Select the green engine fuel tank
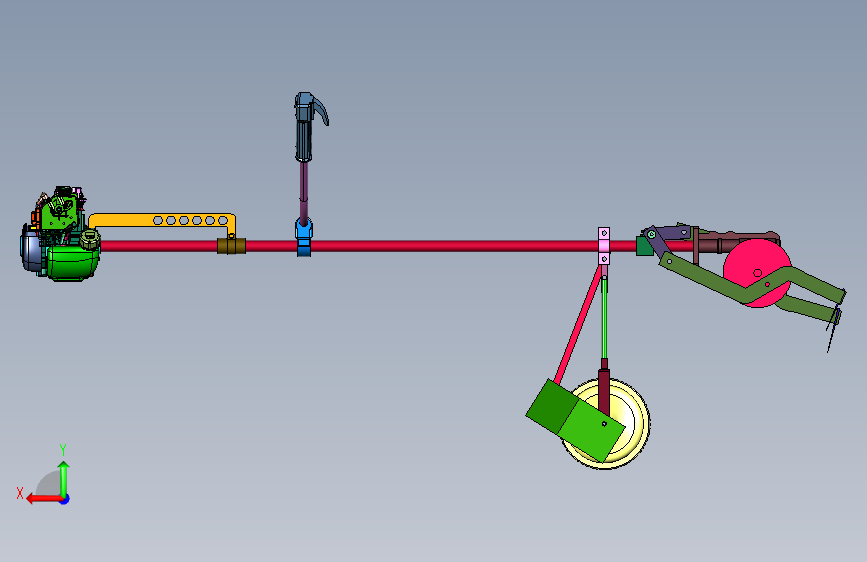The image size is (867, 562). pyautogui.click(x=72, y=264)
